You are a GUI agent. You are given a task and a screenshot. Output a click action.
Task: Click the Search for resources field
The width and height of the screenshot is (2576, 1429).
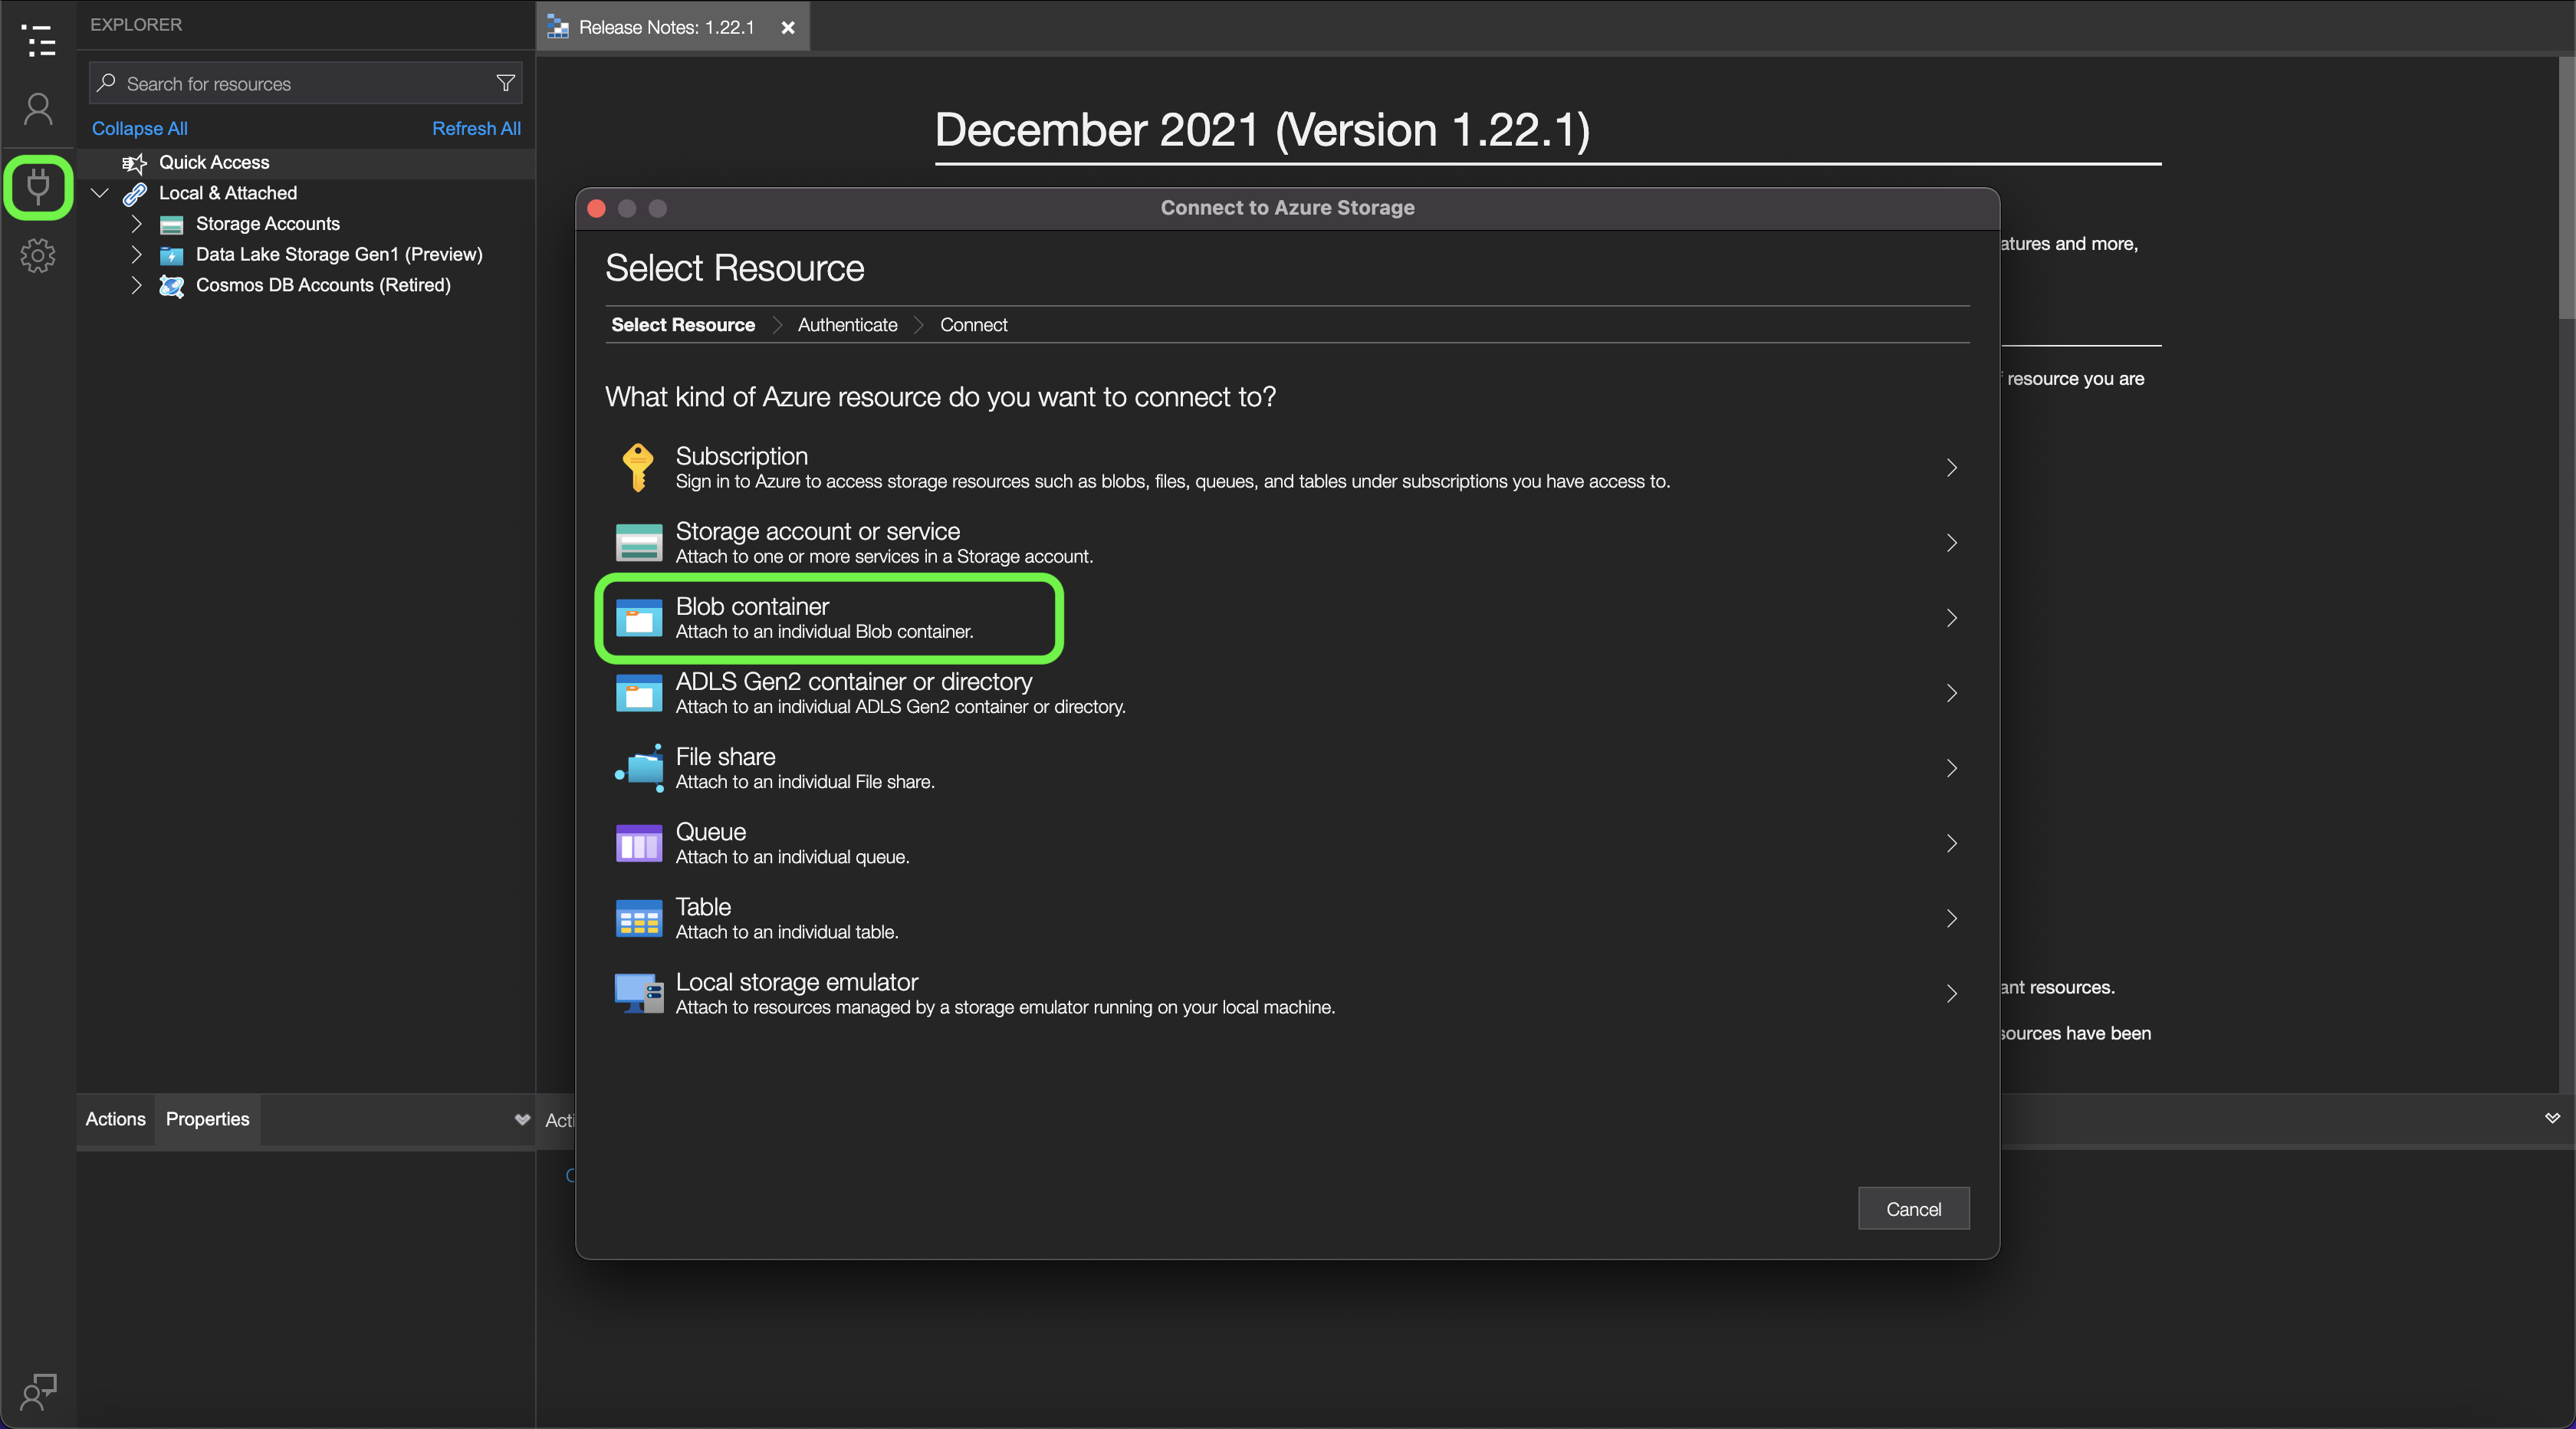point(300,84)
